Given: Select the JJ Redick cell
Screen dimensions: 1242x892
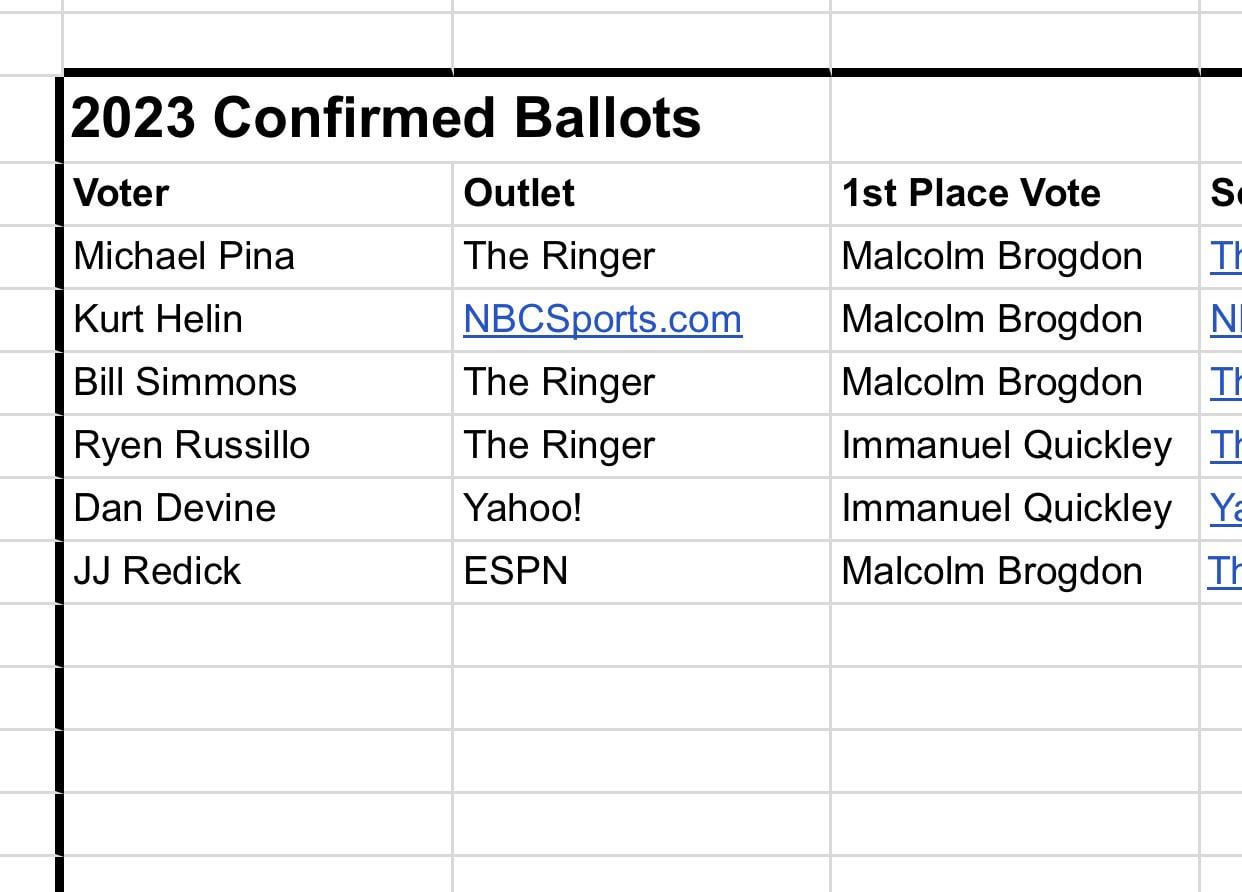Looking at the screenshot, I should (x=157, y=572).
